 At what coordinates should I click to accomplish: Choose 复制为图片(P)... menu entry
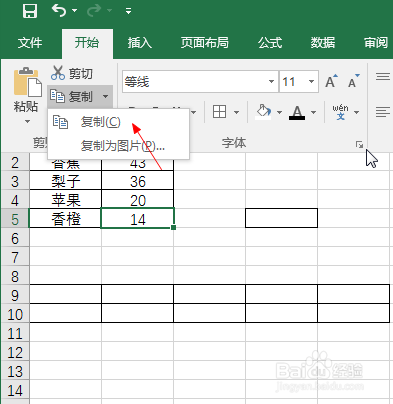(x=118, y=146)
